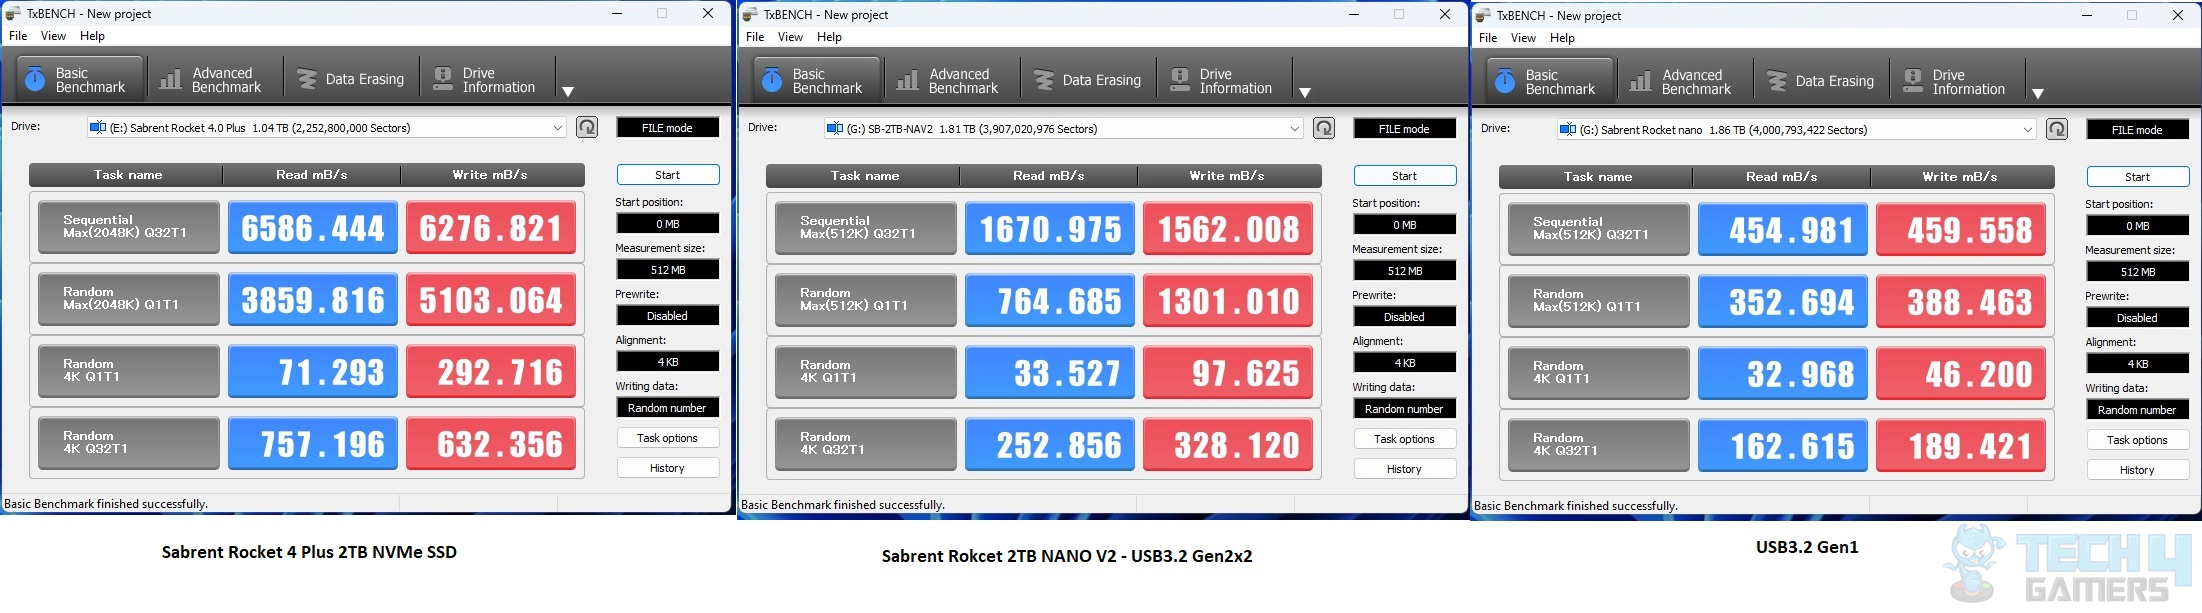The image size is (2202, 613).
Task: Switch to Advanced Benchmark in the Rocket 4.0 Plus window
Action: 213,79
